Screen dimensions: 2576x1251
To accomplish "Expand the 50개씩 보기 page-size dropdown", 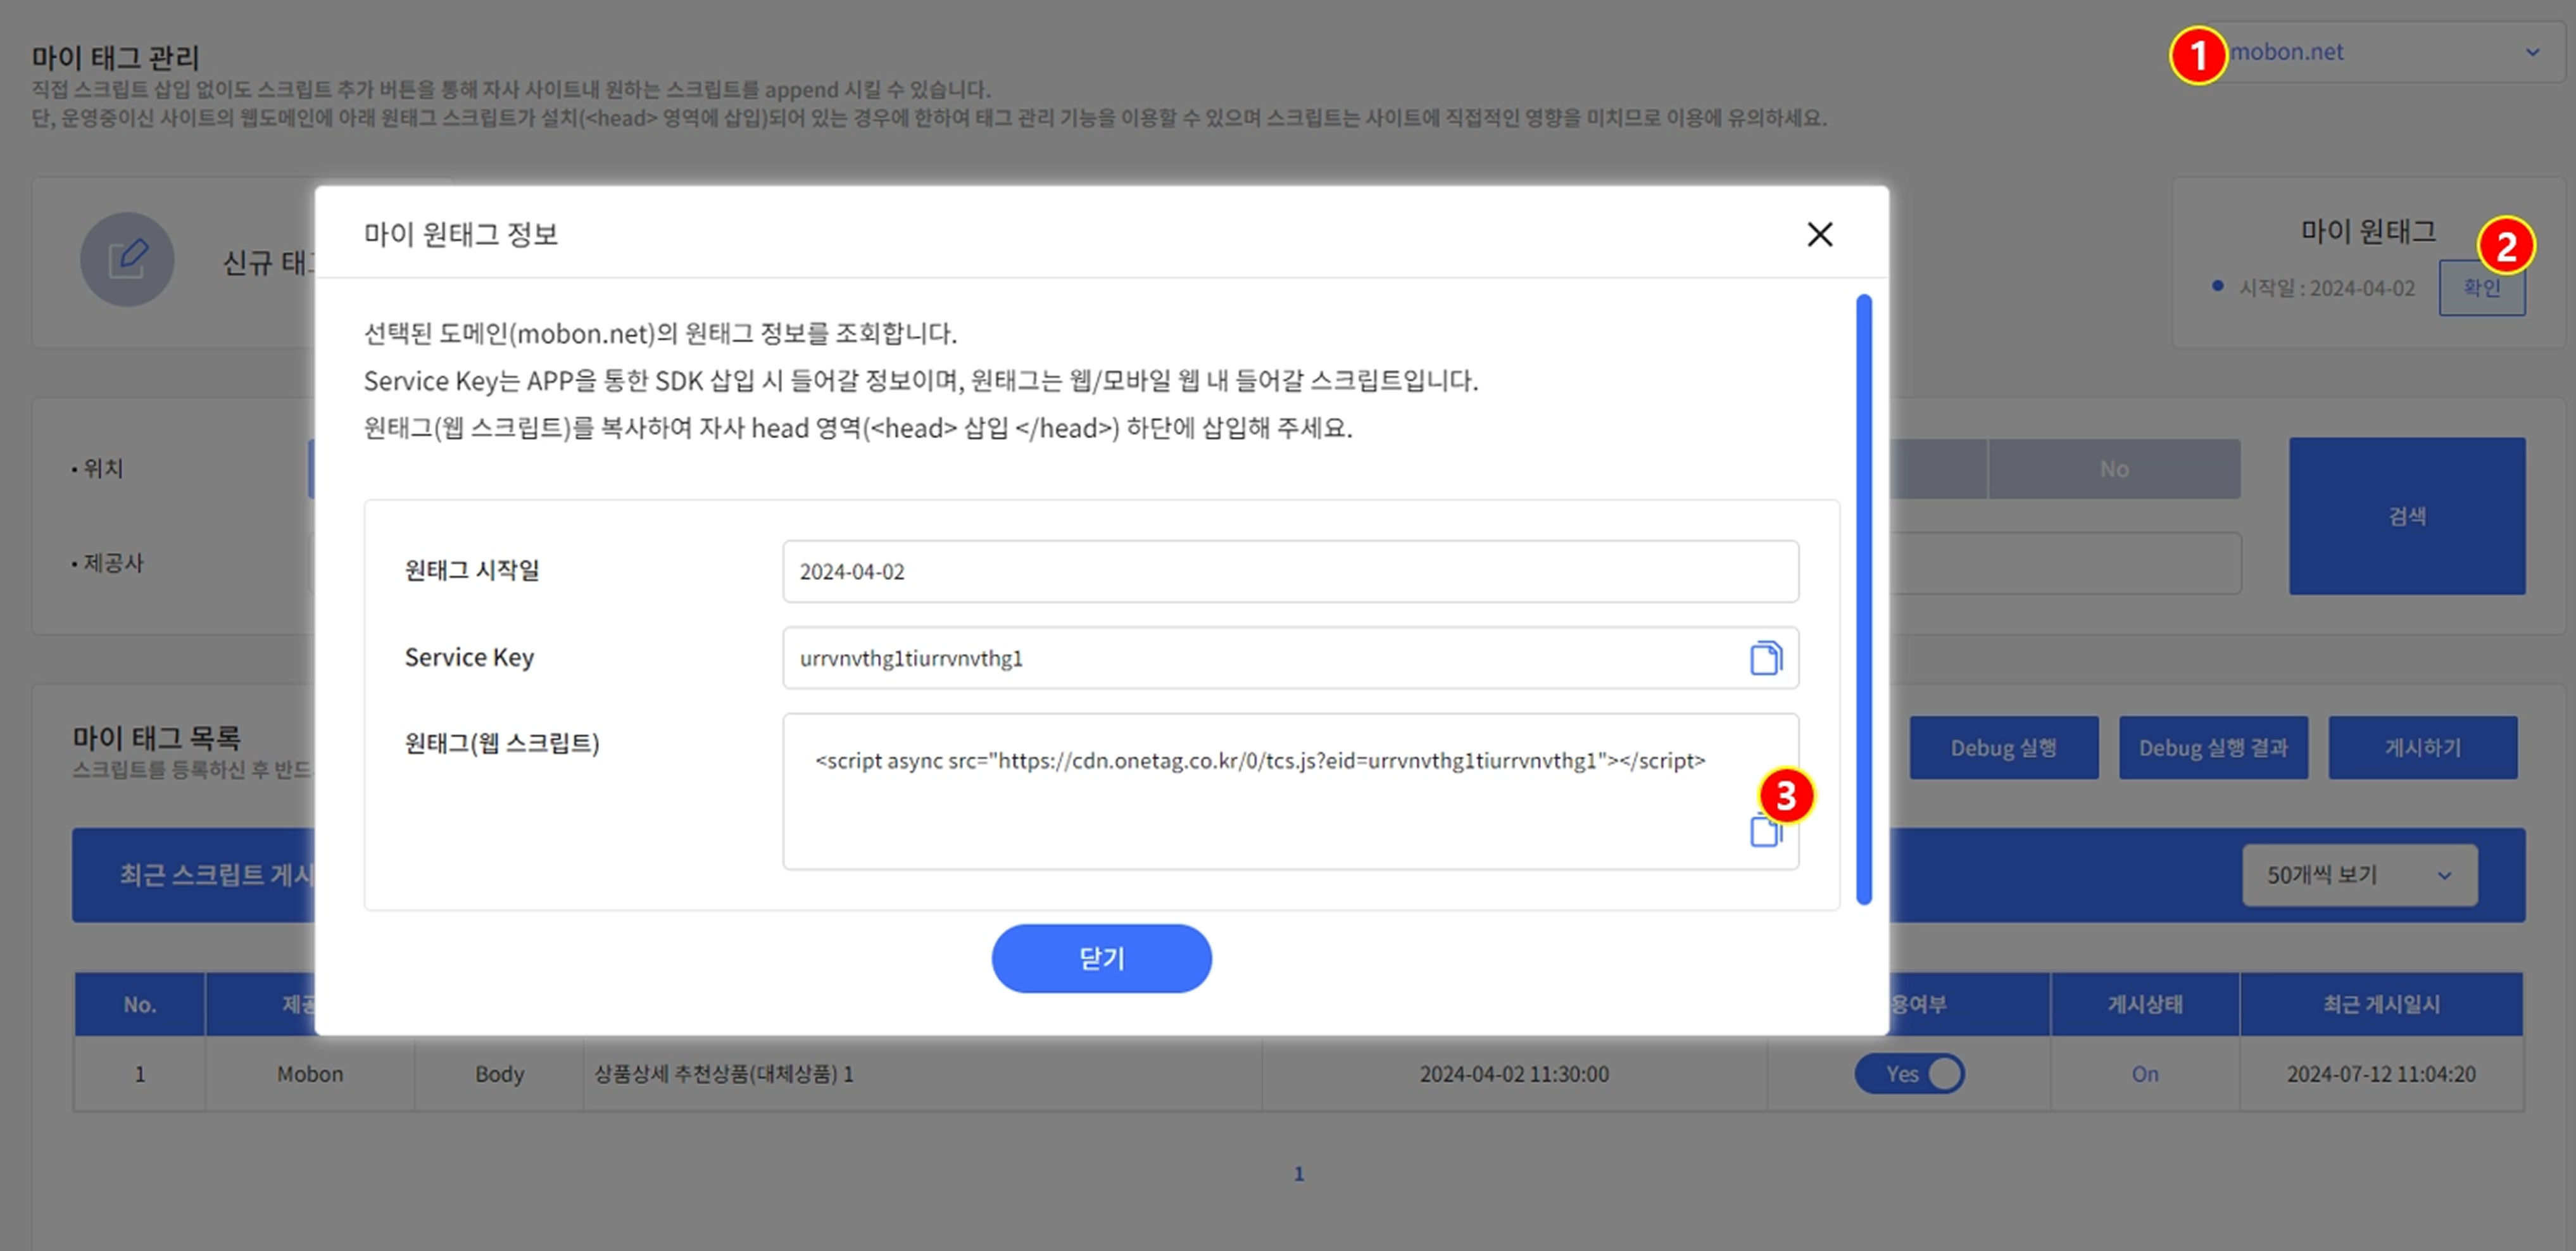I will pyautogui.click(x=2359, y=875).
